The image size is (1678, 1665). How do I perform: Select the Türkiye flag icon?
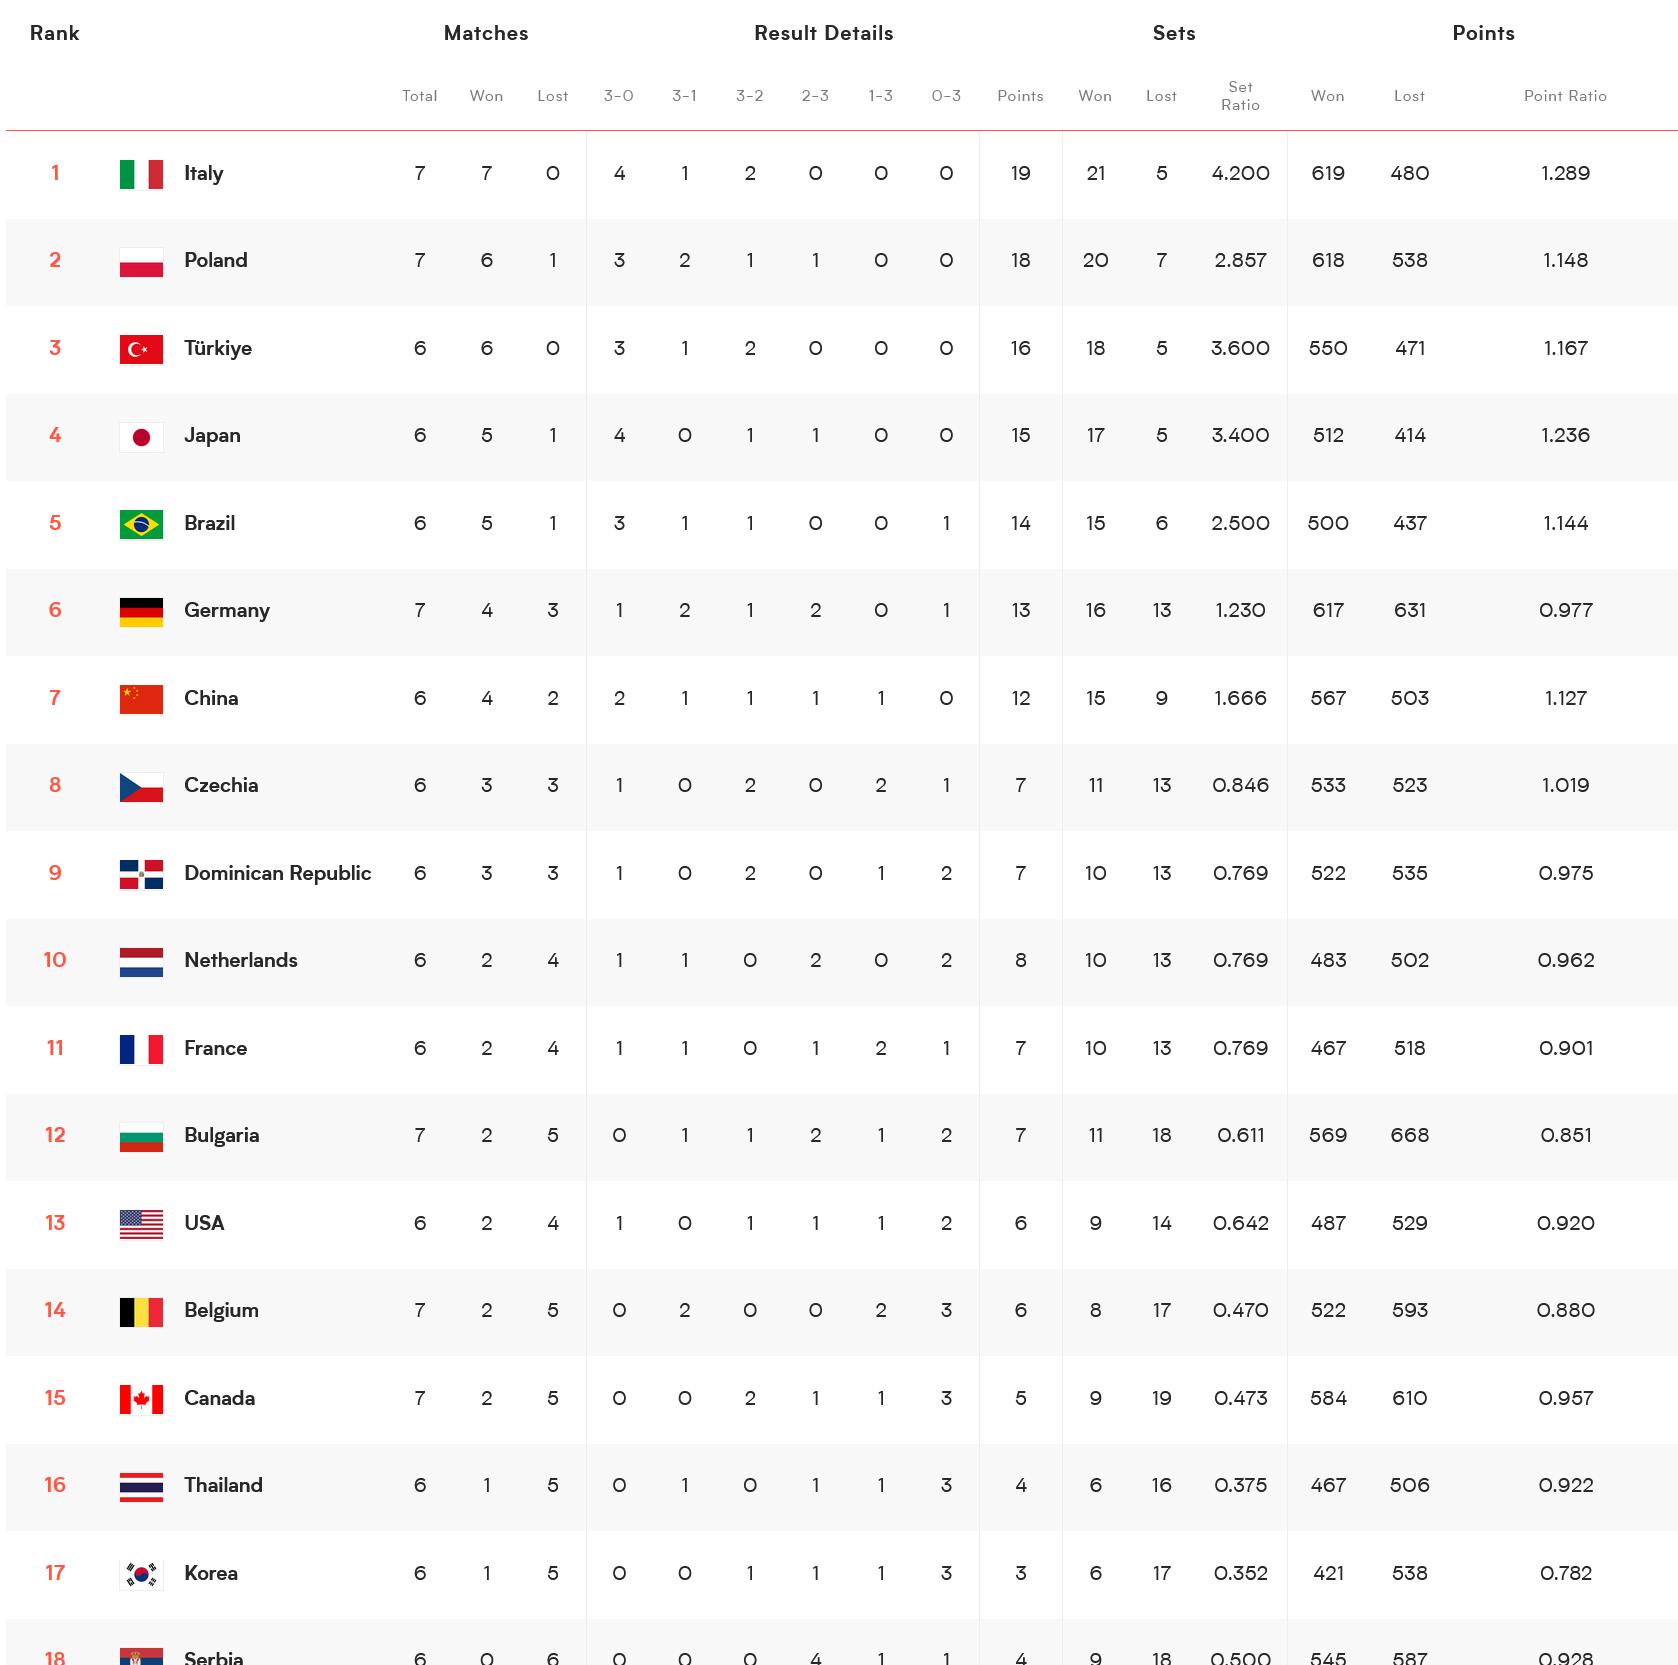pyautogui.click(x=141, y=349)
